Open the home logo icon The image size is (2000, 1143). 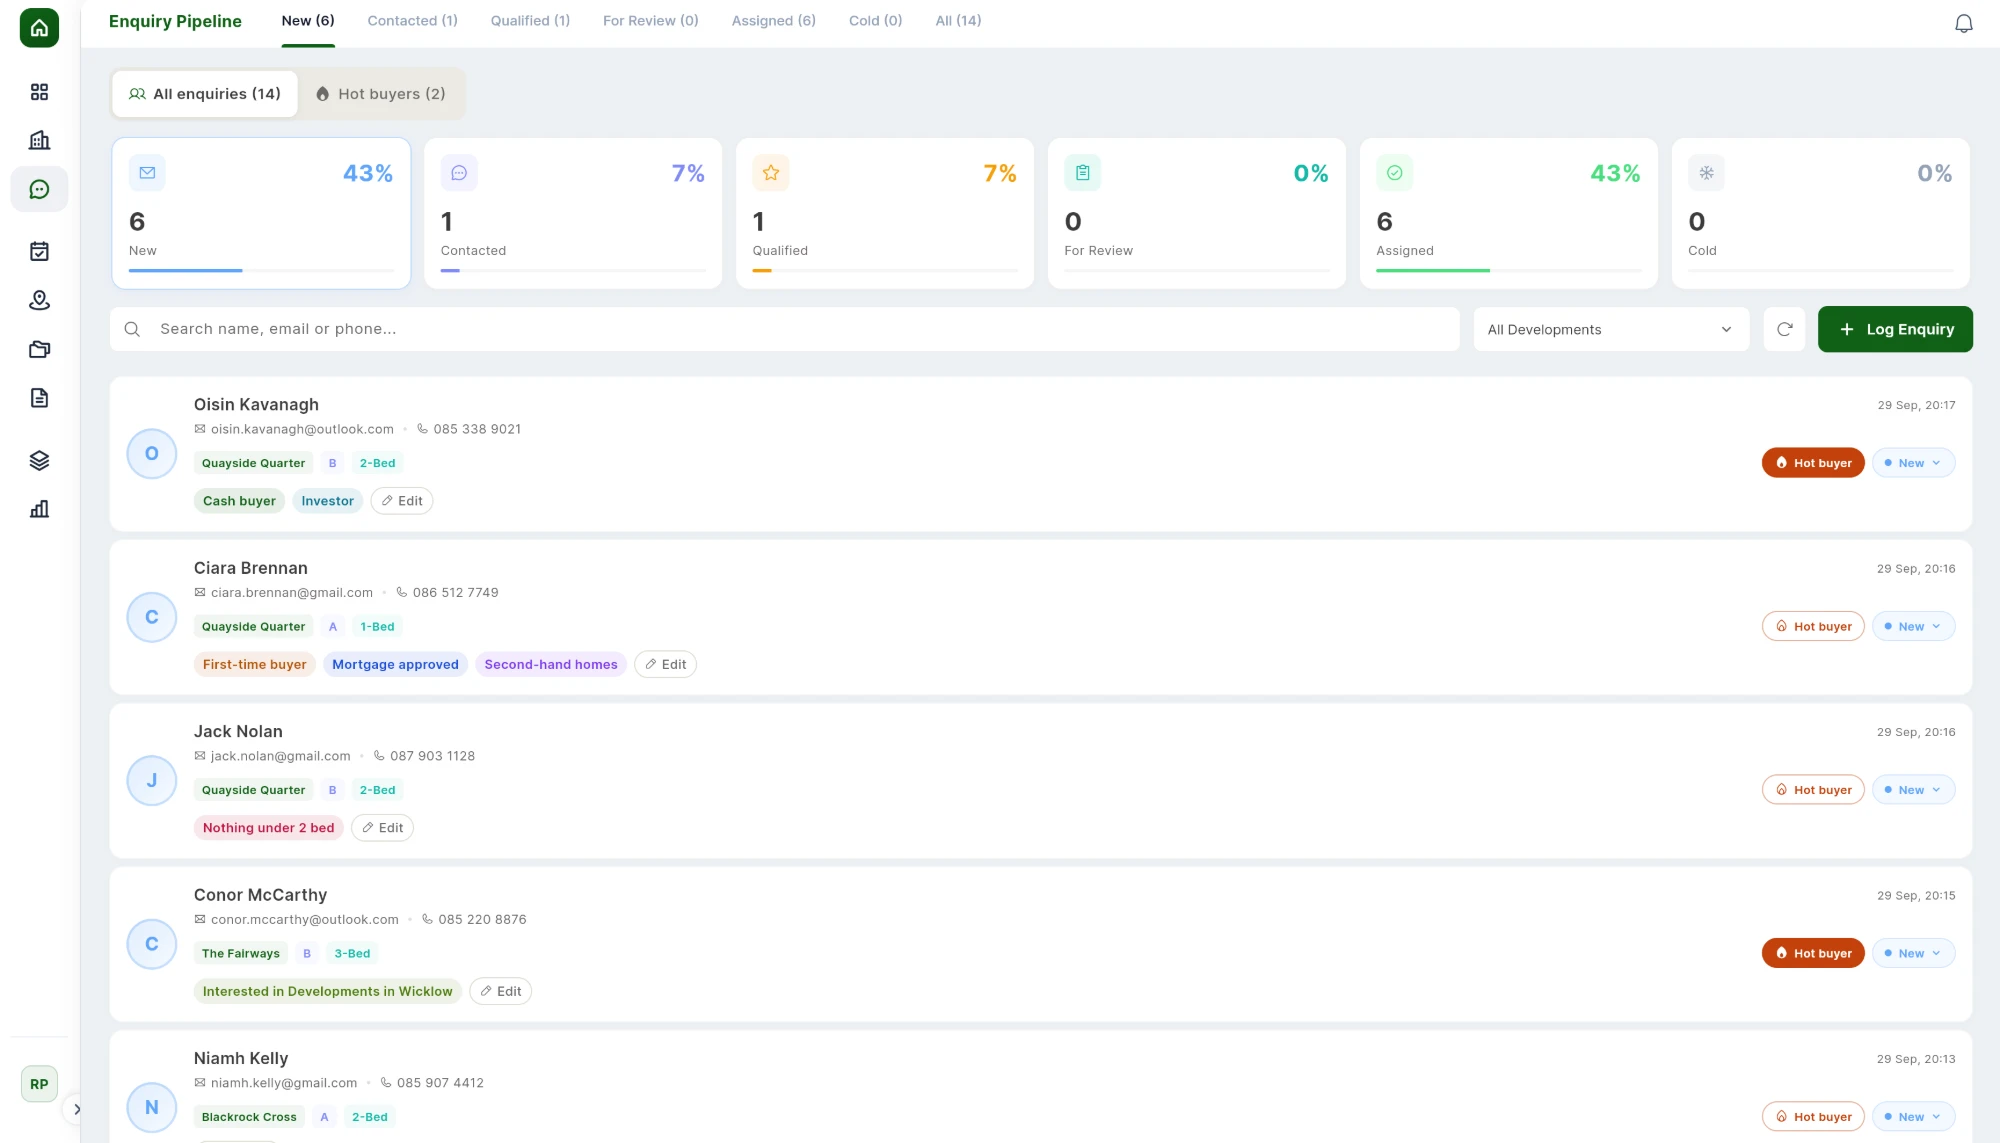click(x=39, y=27)
